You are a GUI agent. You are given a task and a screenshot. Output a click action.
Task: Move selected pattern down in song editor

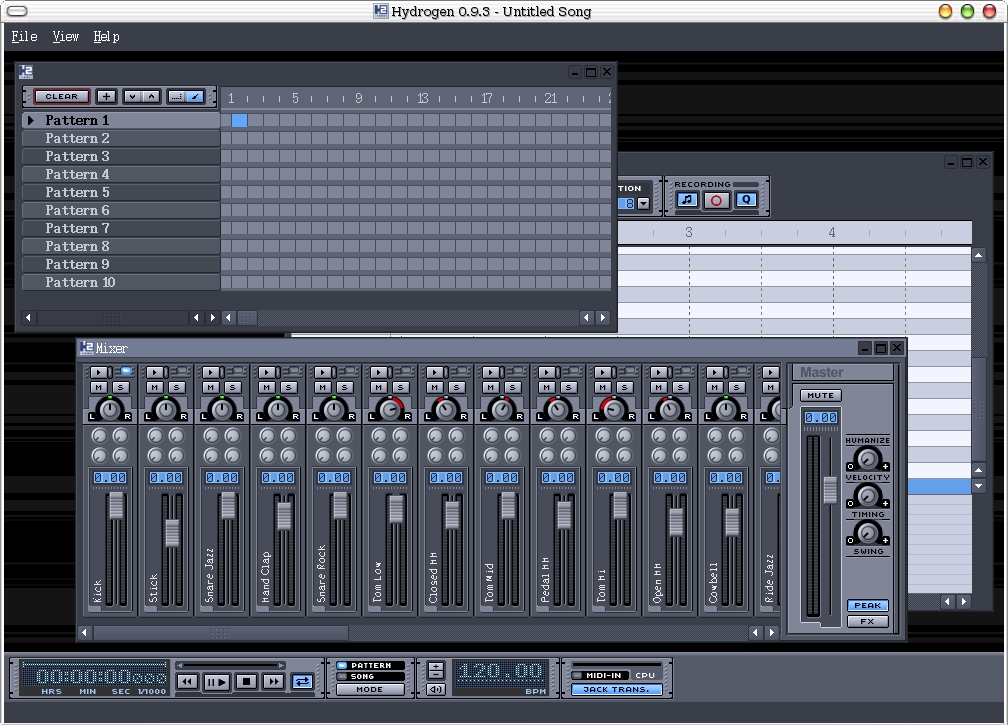point(132,96)
